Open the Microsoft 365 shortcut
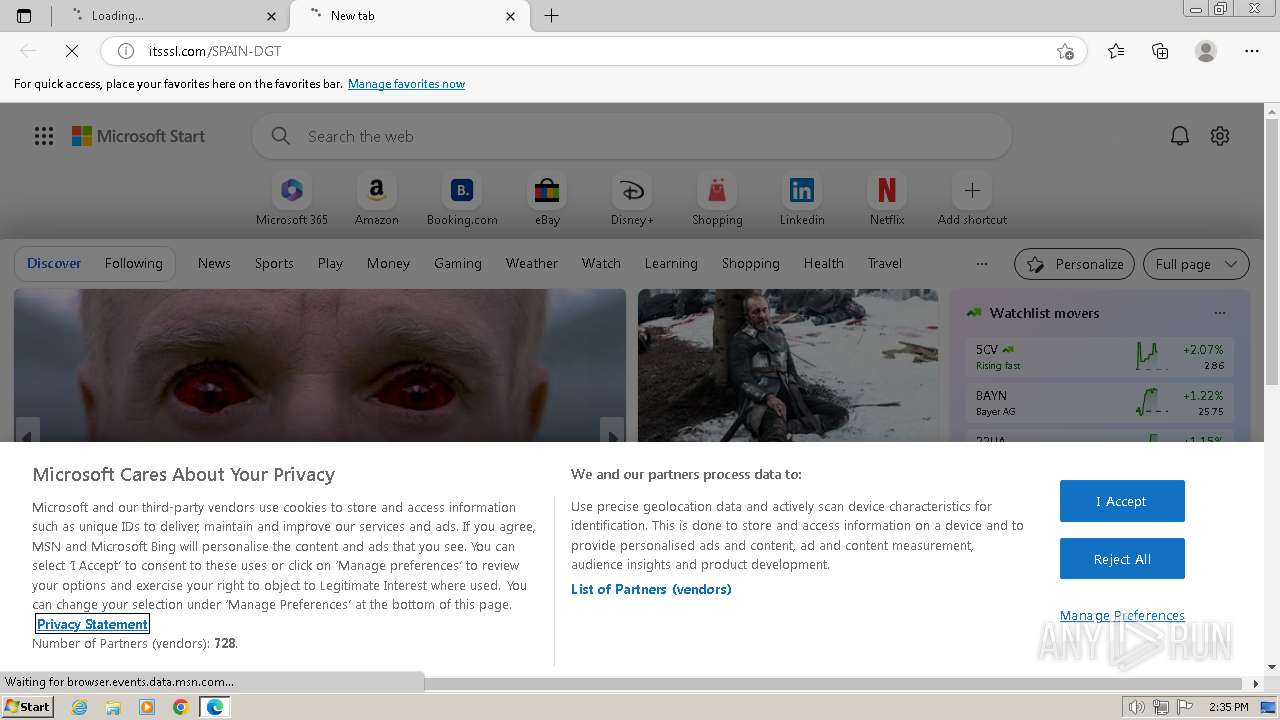This screenshot has width=1280, height=720. click(291, 200)
